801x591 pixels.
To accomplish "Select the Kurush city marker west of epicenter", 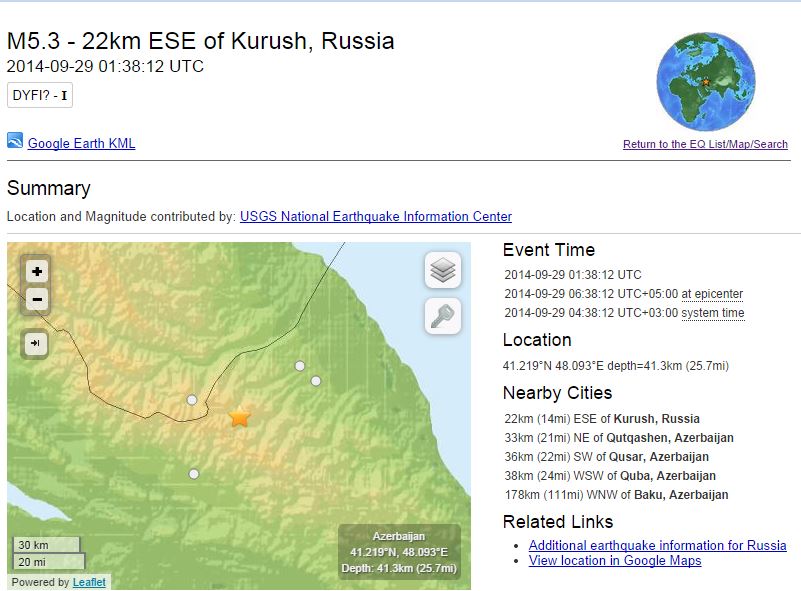I will click(x=192, y=400).
